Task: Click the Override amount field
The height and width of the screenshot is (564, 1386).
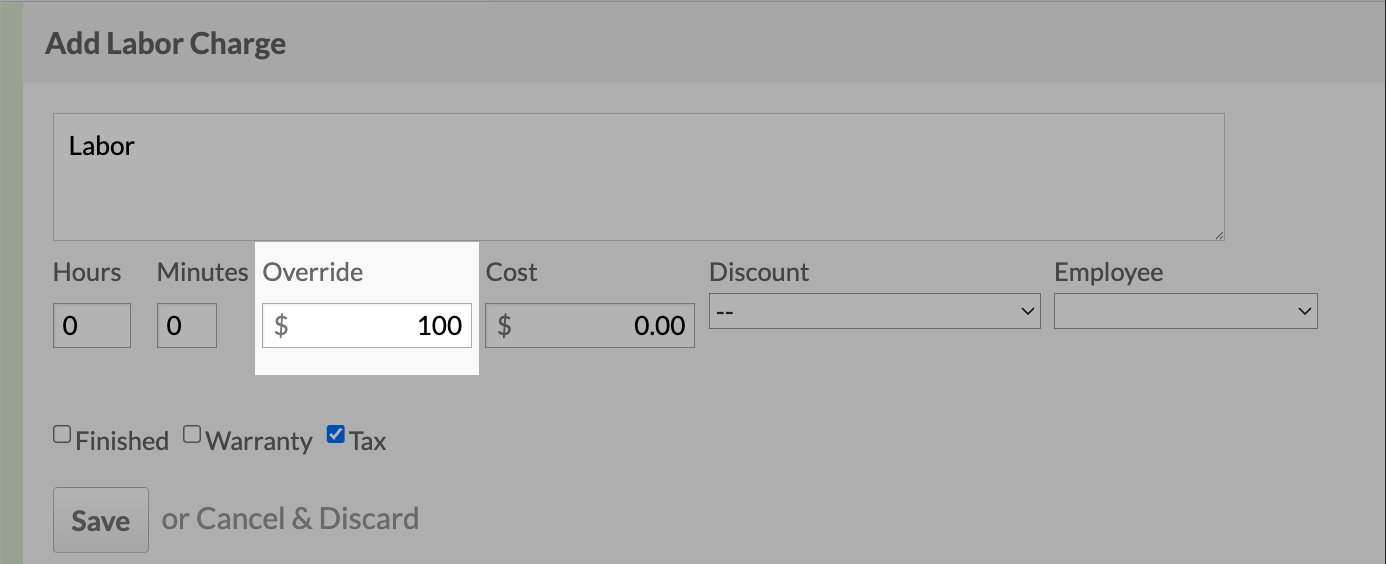Action: (x=367, y=326)
